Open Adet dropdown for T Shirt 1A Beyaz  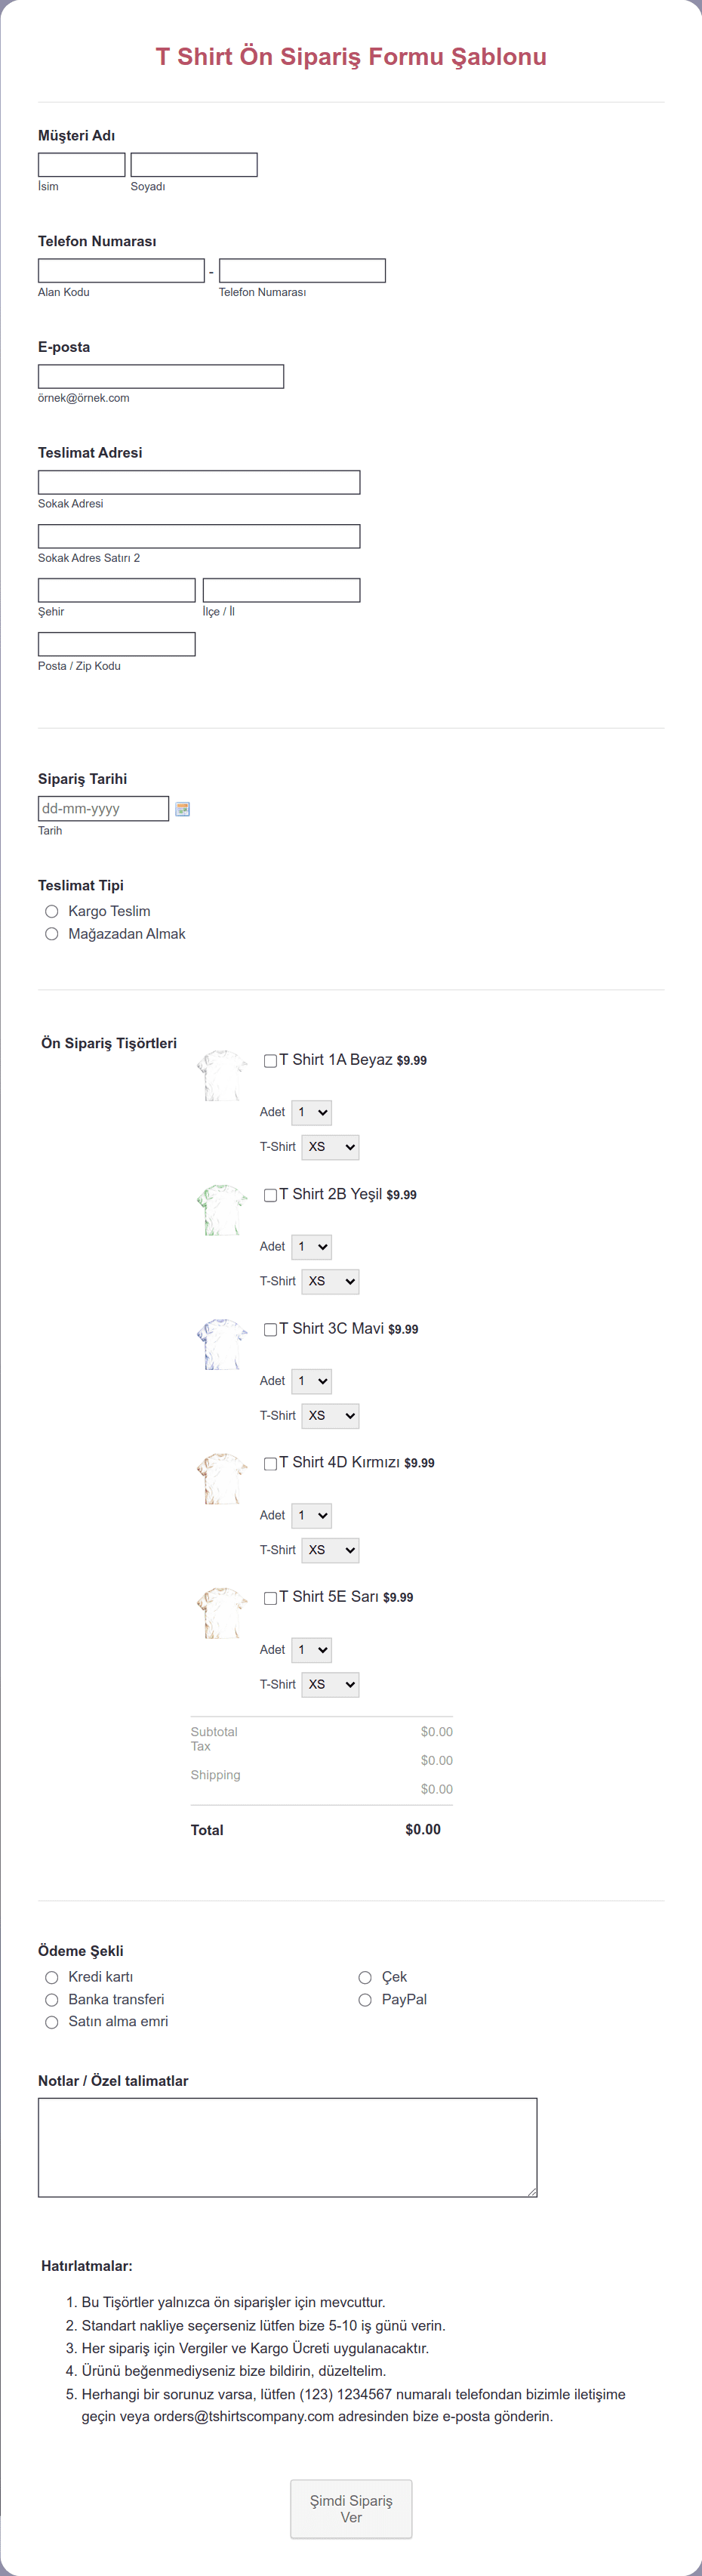(311, 1112)
